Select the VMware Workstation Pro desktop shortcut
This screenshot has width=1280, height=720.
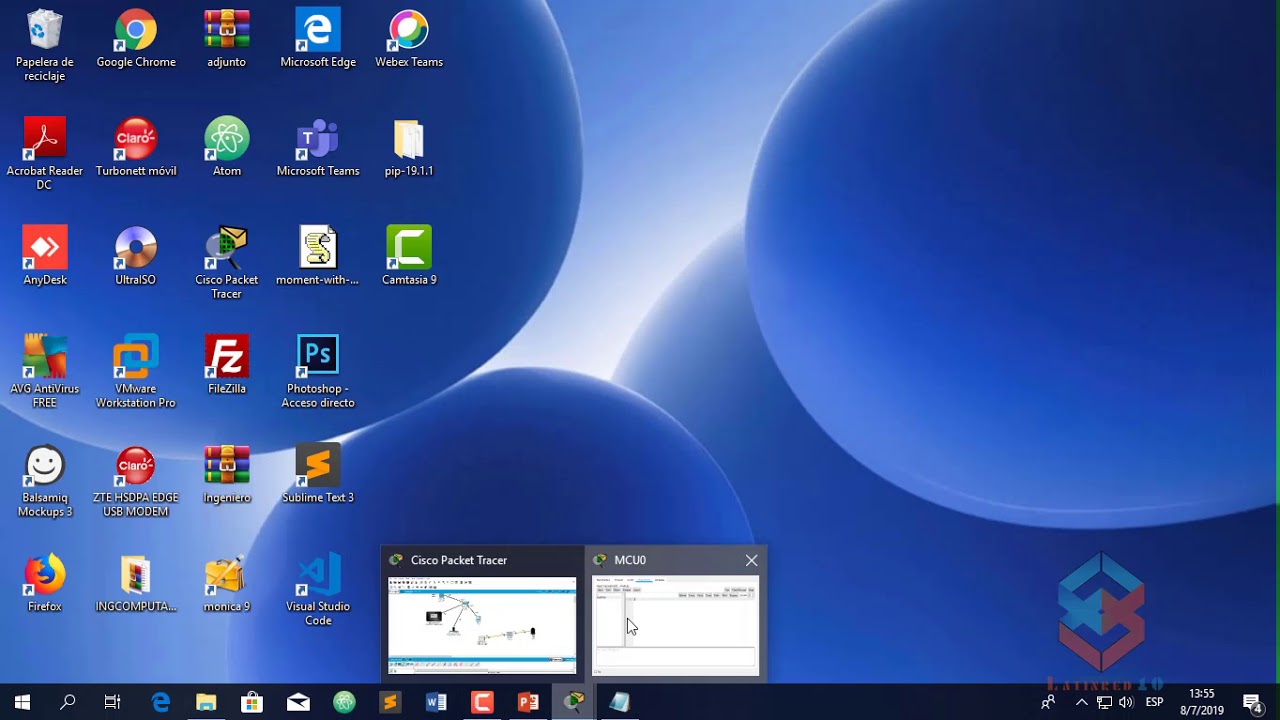click(x=136, y=373)
